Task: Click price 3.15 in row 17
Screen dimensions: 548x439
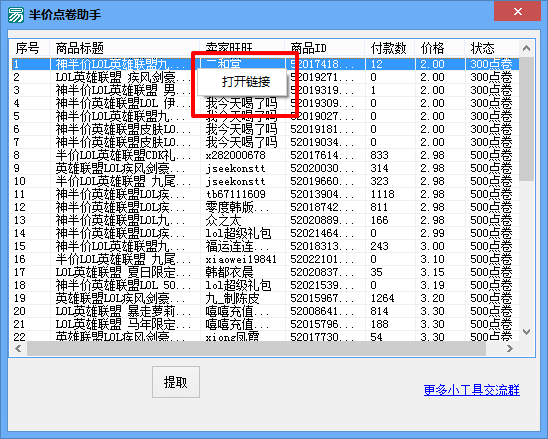Action: point(432,272)
